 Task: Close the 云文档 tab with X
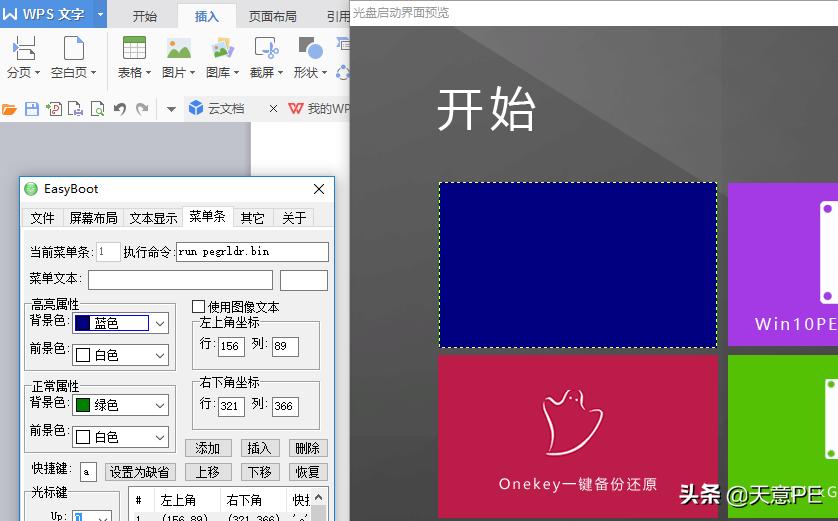(273, 108)
